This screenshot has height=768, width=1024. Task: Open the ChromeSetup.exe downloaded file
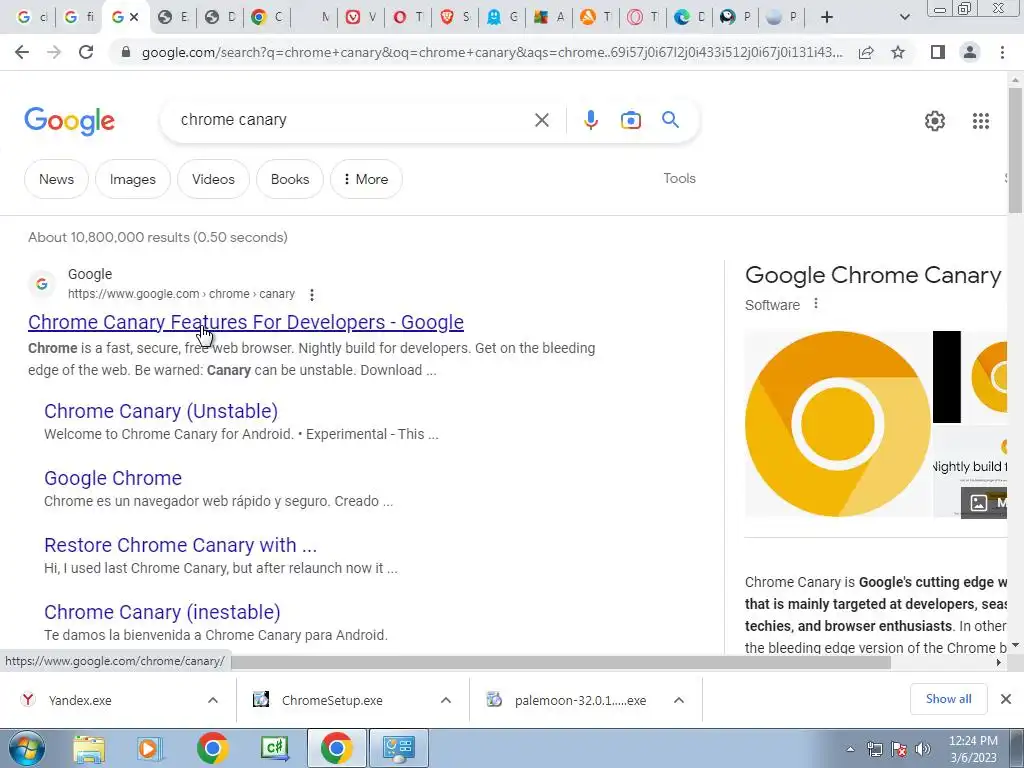coord(332,700)
